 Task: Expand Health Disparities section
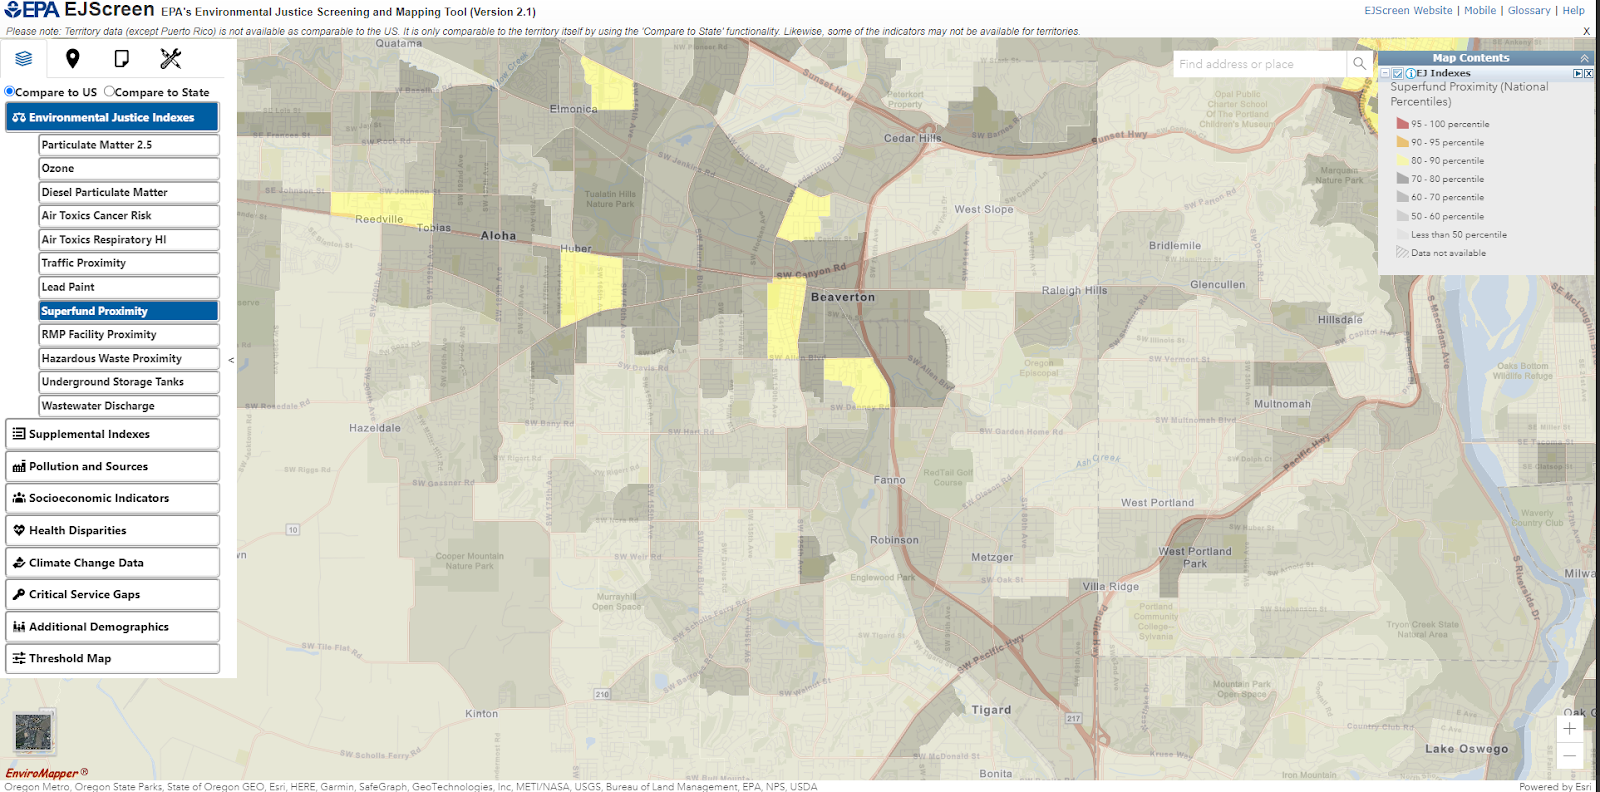click(x=112, y=530)
